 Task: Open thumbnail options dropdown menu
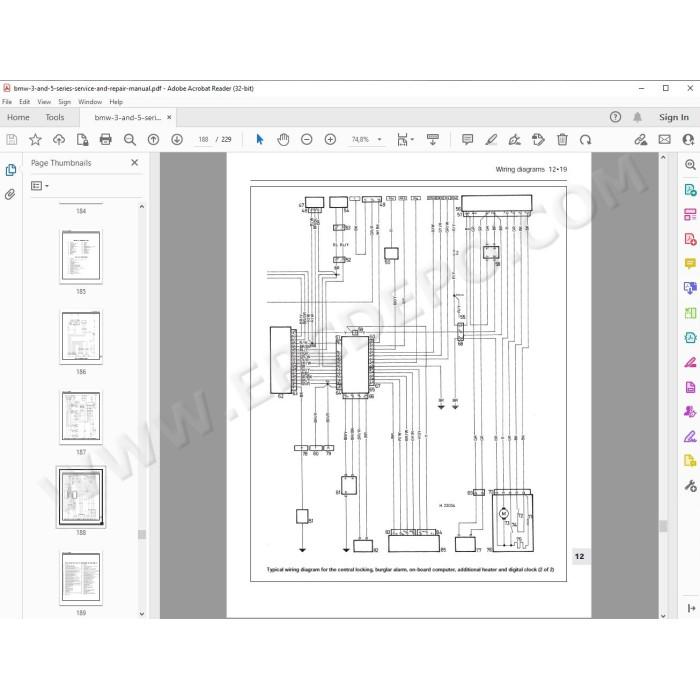(40, 186)
